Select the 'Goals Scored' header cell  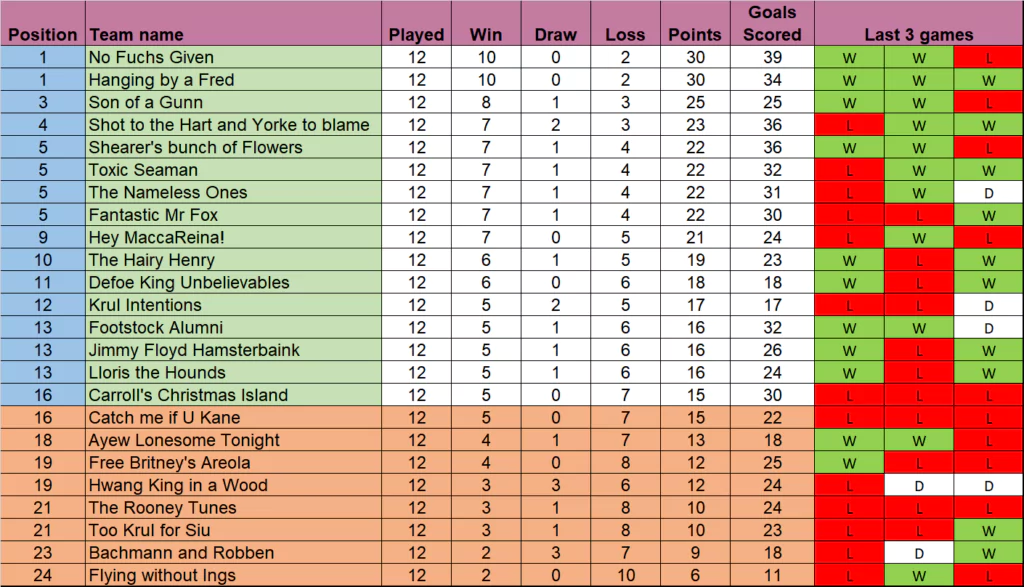click(772, 23)
